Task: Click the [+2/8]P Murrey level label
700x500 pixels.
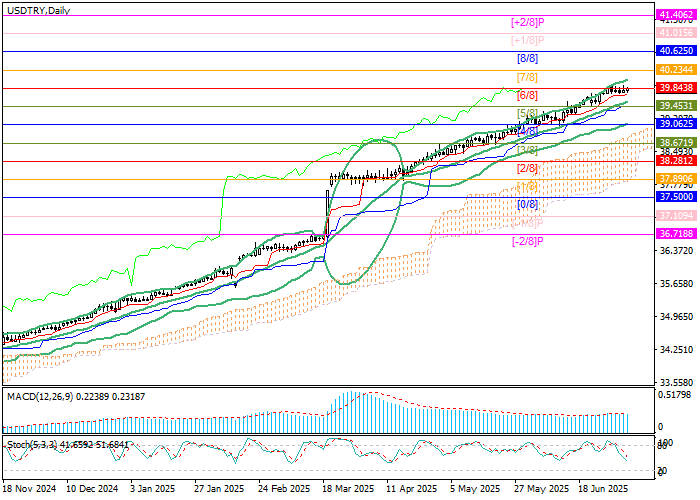Action: coord(526,22)
